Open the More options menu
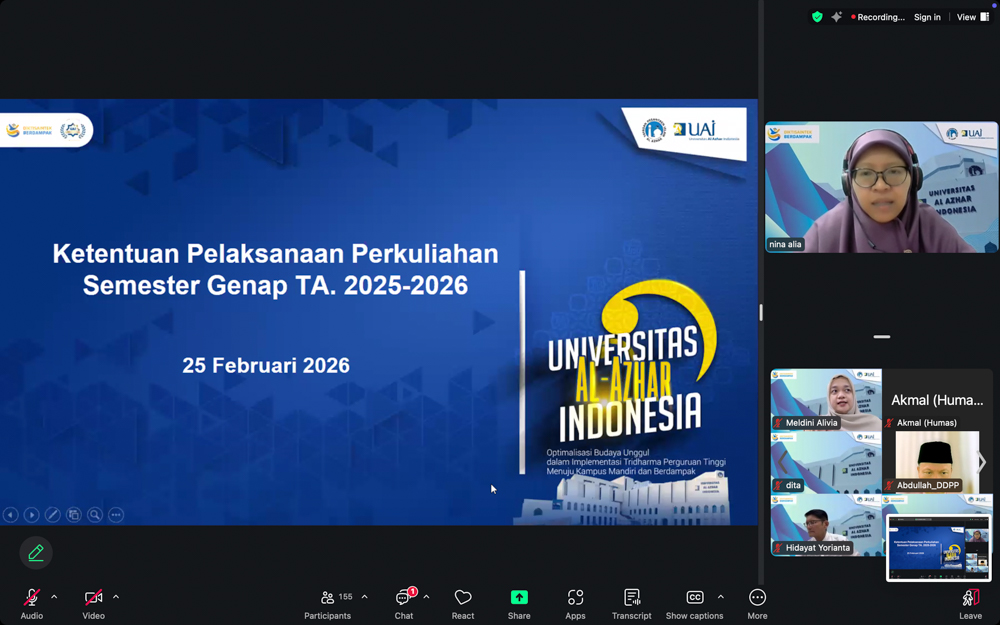 pyautogui.click(x=757, y=598)
